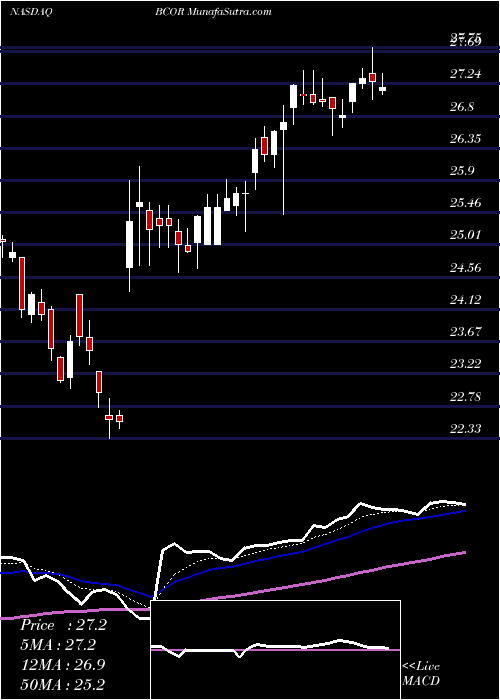Click the 5MA : 27.2 readout

58,645
